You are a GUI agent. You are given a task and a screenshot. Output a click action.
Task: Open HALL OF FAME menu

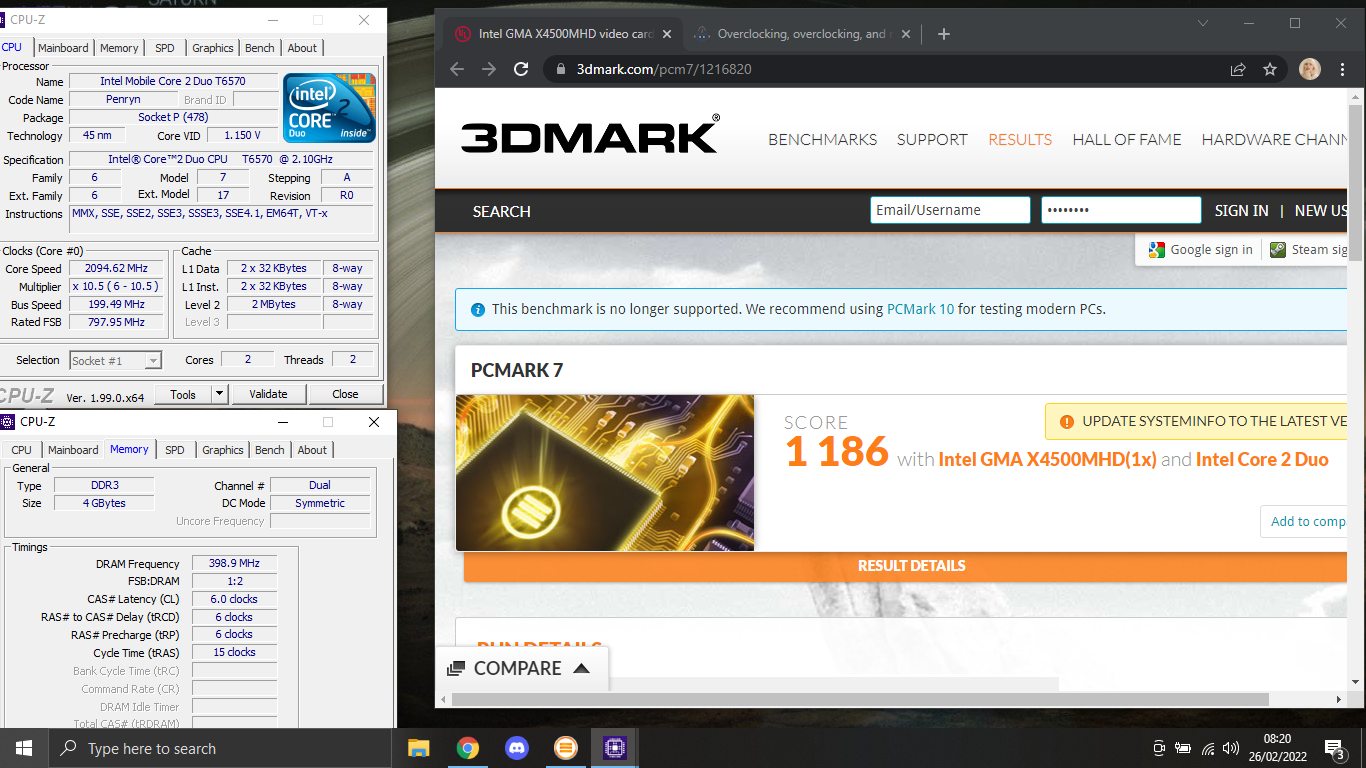coord(1127,140)
